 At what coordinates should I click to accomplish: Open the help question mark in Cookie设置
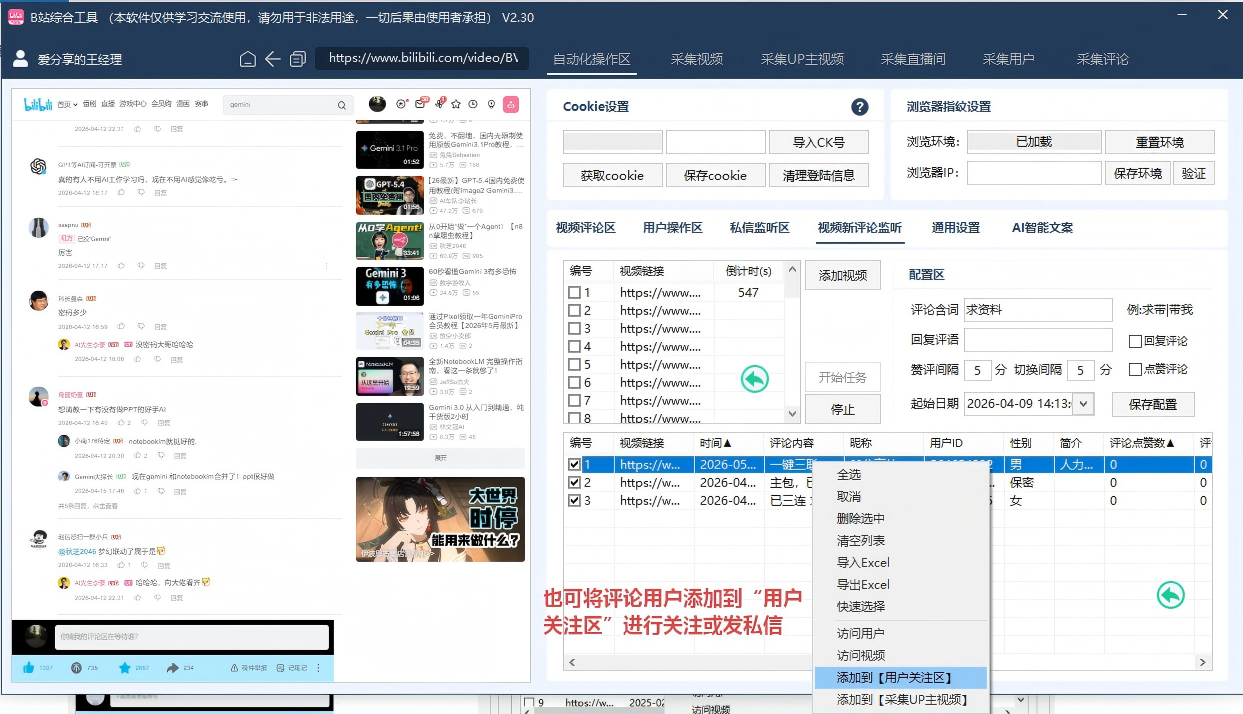pos(859,107)
